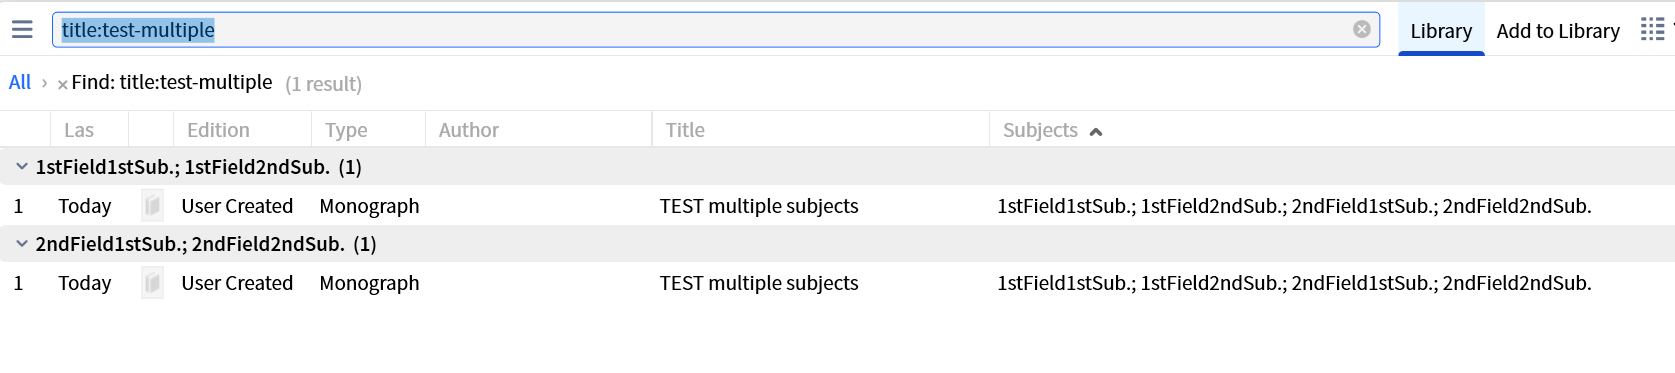Collapse the 1stField1stSub.; 1stField2ndSub. group
This screenshot has height=373, width=1675.
click(22, 166)
